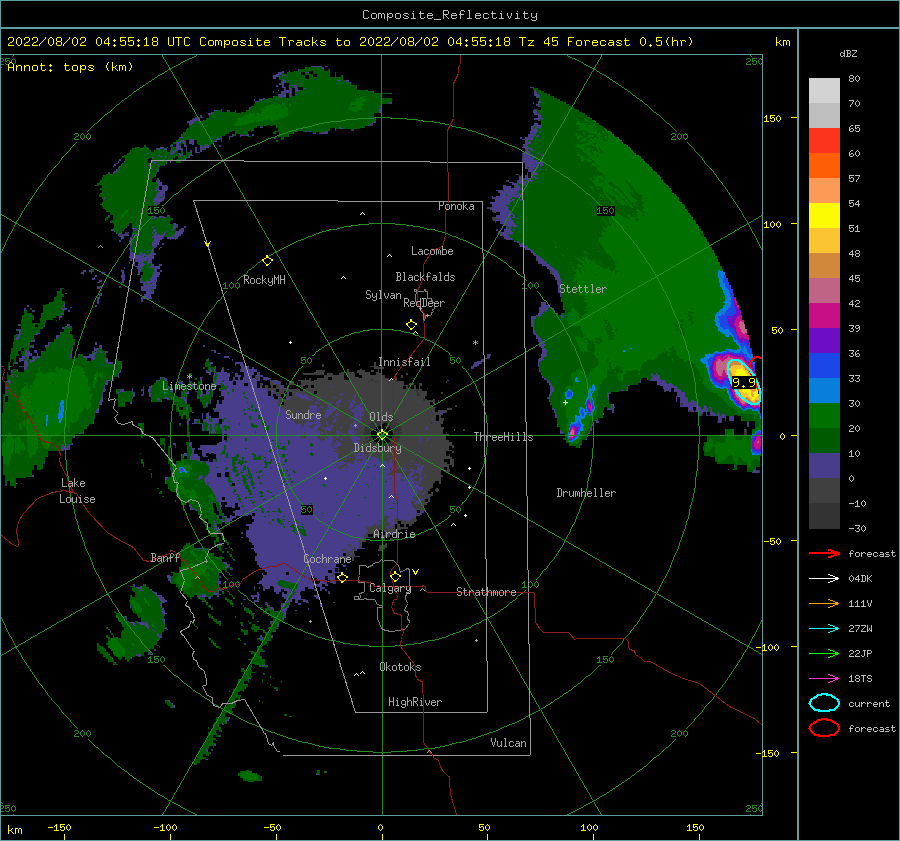This screenshot has height=841, width=900.
Task: Click the Drumheller label on the map
Action: point(586,493)
